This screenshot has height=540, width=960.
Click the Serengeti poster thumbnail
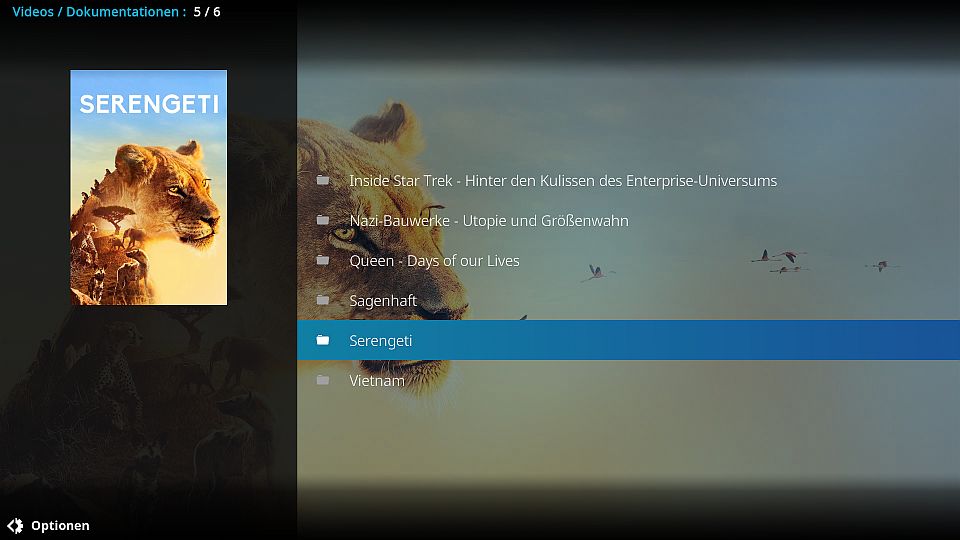(149, 187)
